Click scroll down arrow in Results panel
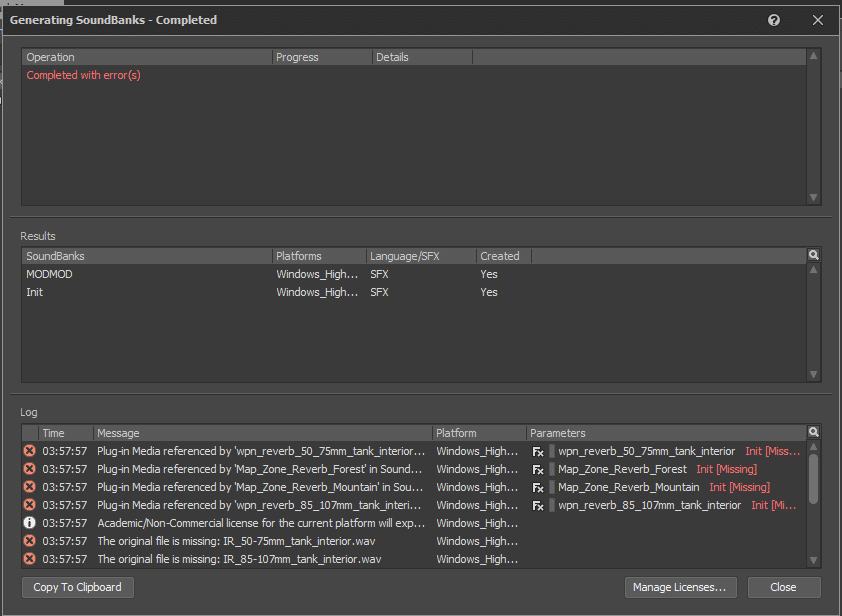This screenshot has height=616, width=842. (x=814, y=374)
